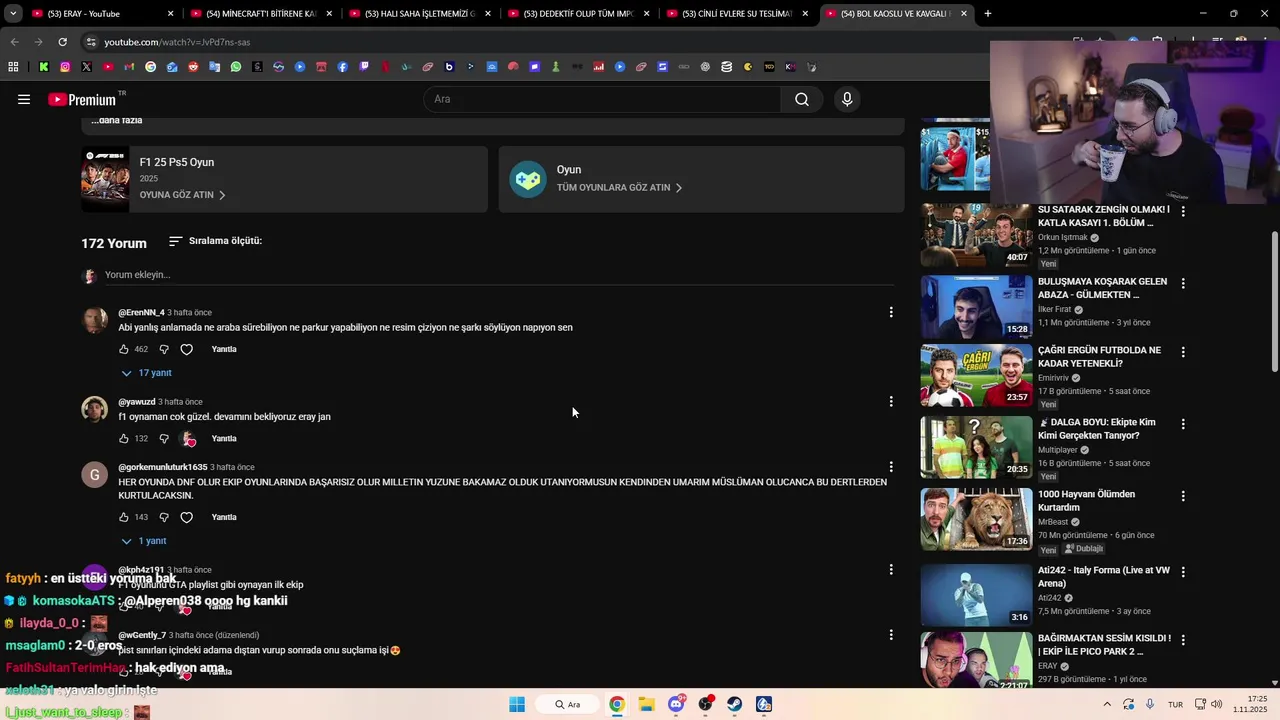
Task: Open TÜM OYUNLARA GÖZ ATIN link
Action: [x=619, y=187]
